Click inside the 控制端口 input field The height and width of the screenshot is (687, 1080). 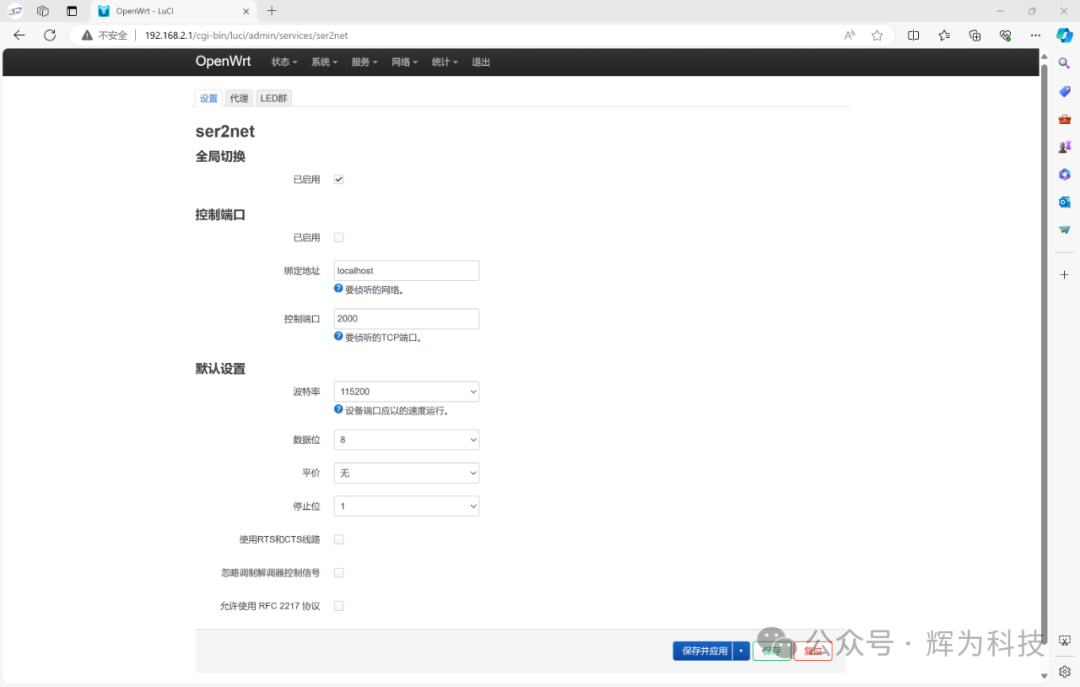[405, 318]
